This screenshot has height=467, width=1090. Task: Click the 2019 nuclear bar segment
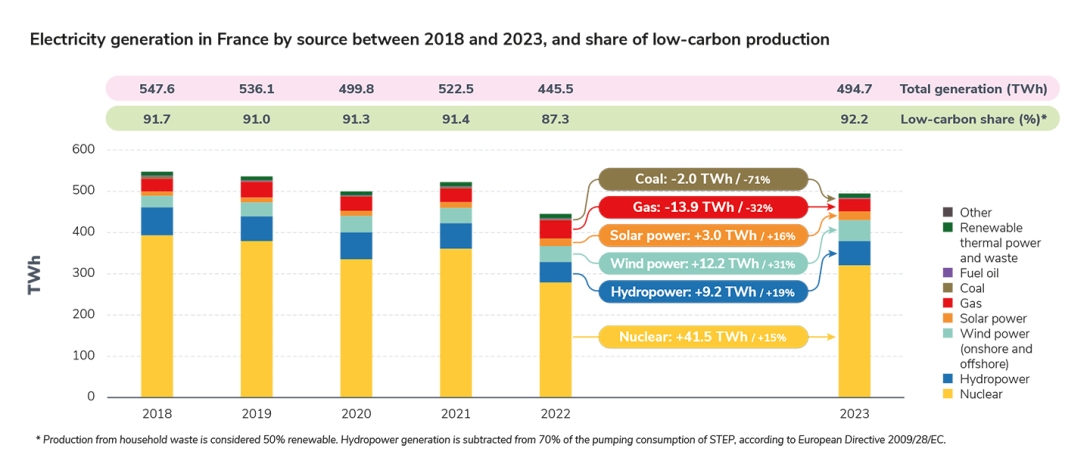pos(257,319)
